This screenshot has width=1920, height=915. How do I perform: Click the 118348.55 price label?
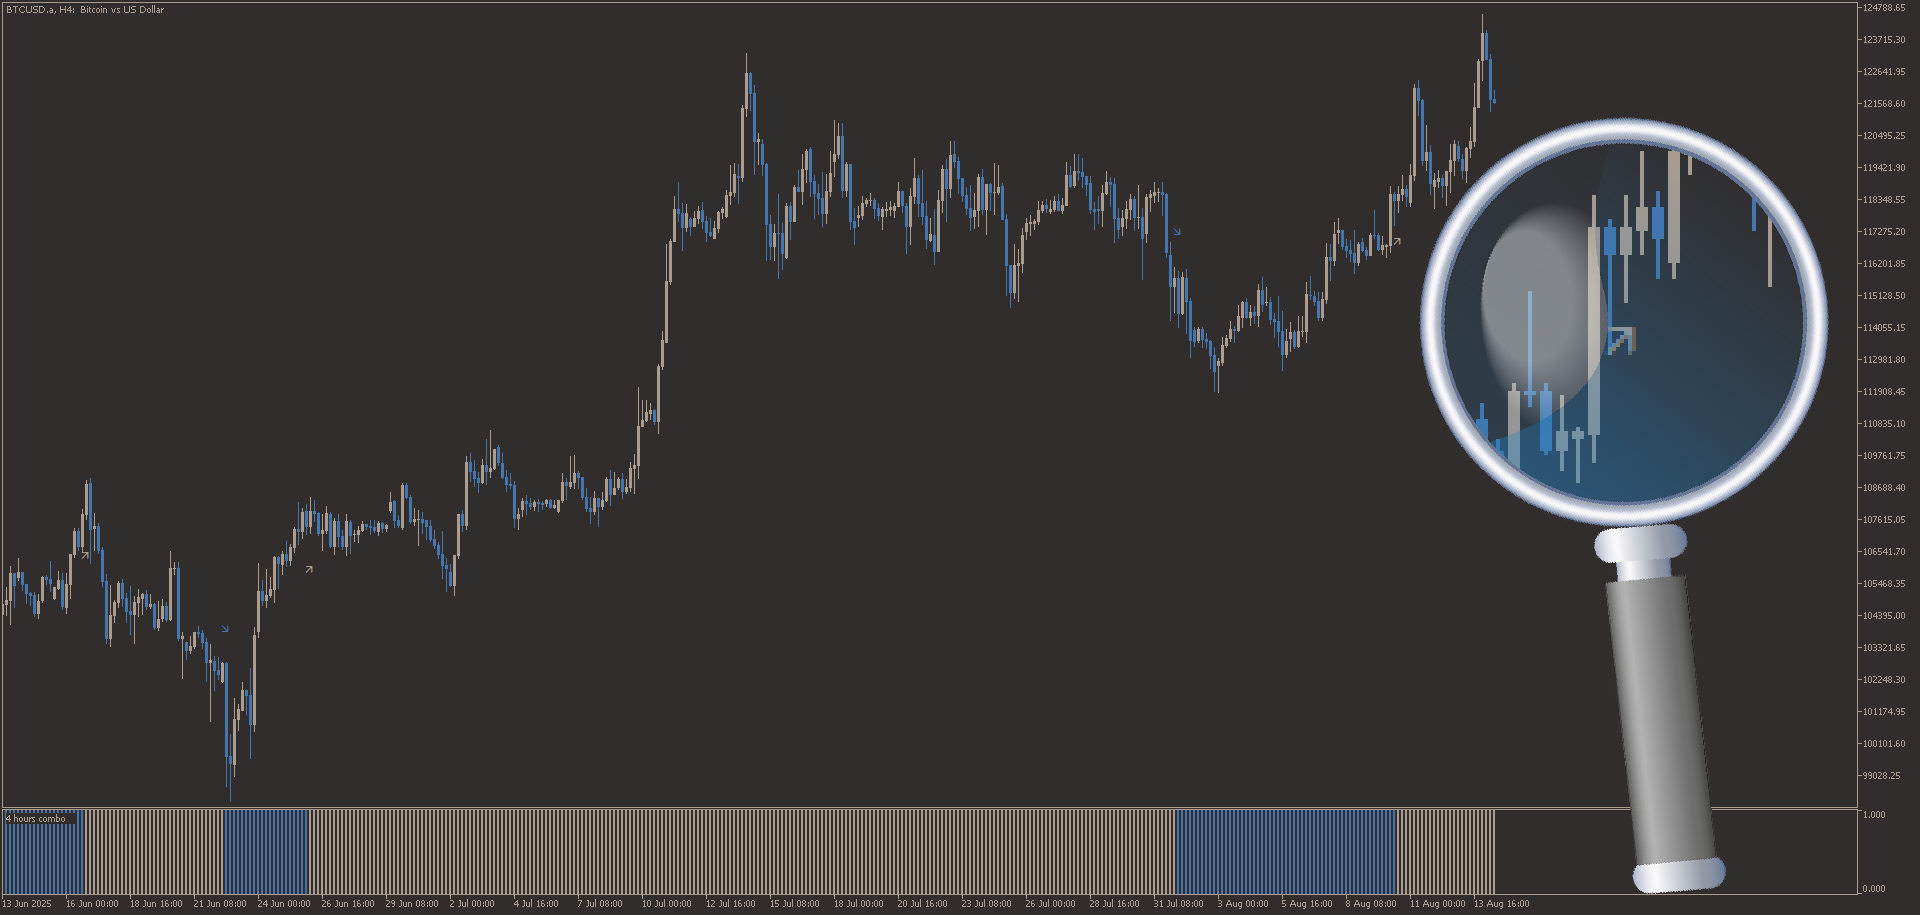1884,200
